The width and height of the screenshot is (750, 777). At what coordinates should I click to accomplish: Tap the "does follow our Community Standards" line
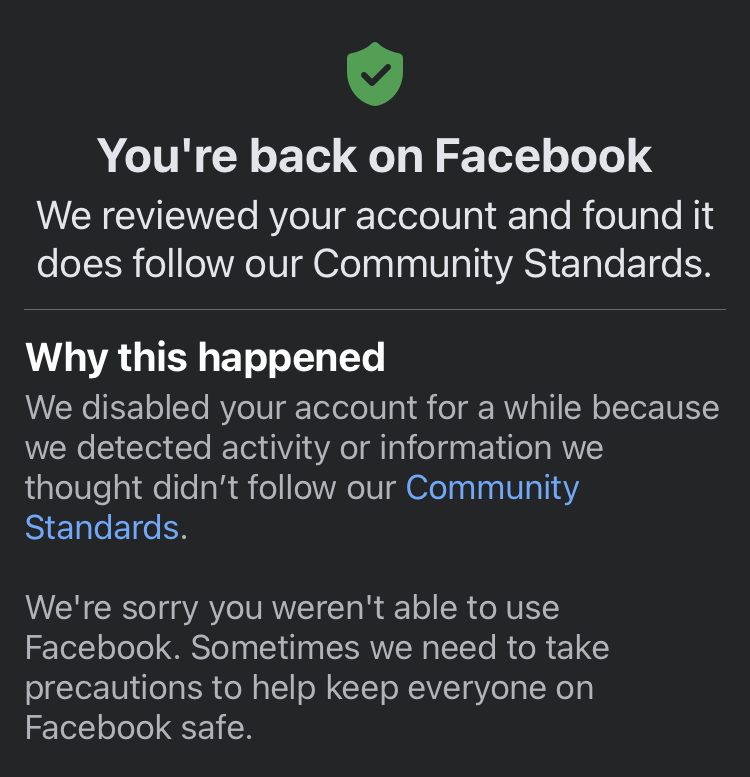pos(375,263)
